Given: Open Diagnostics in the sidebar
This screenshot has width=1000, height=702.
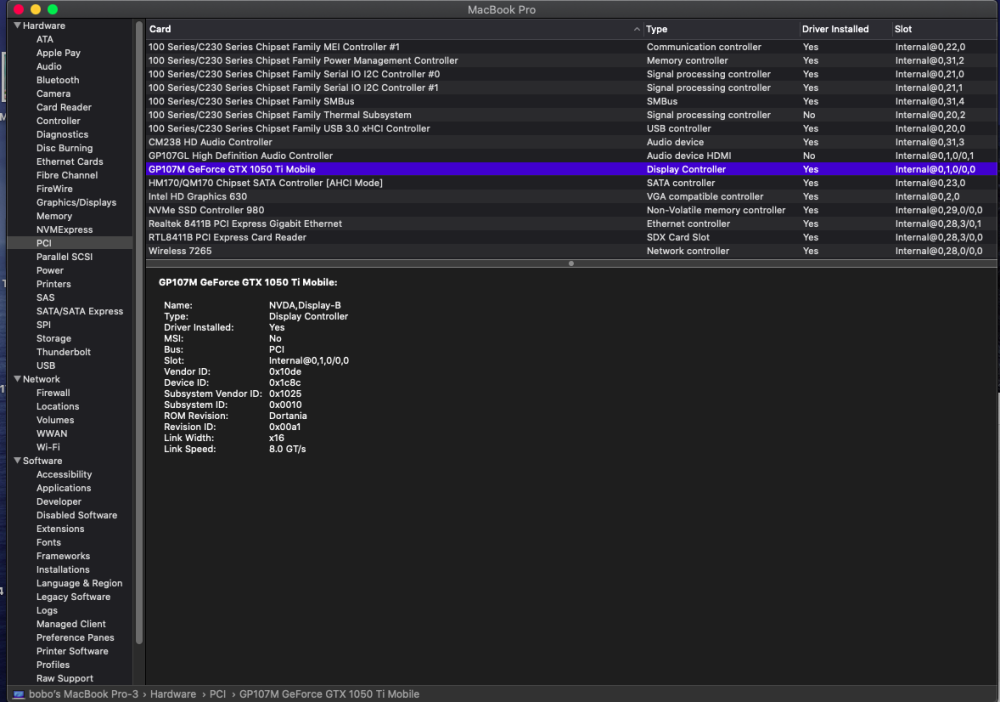Looking at the screenshot, I should tap(62, 135).
